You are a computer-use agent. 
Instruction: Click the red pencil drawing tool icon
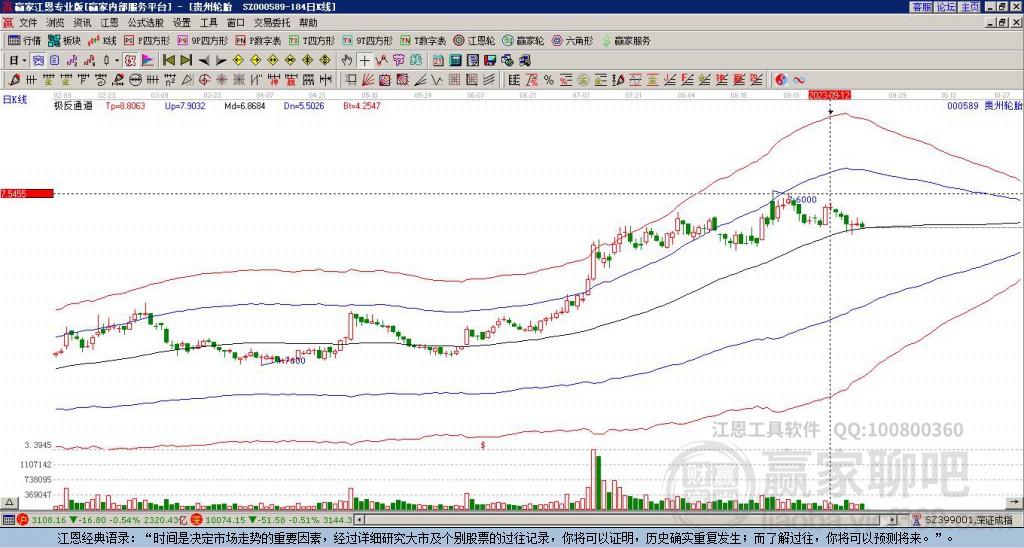(x=13, y=80)
